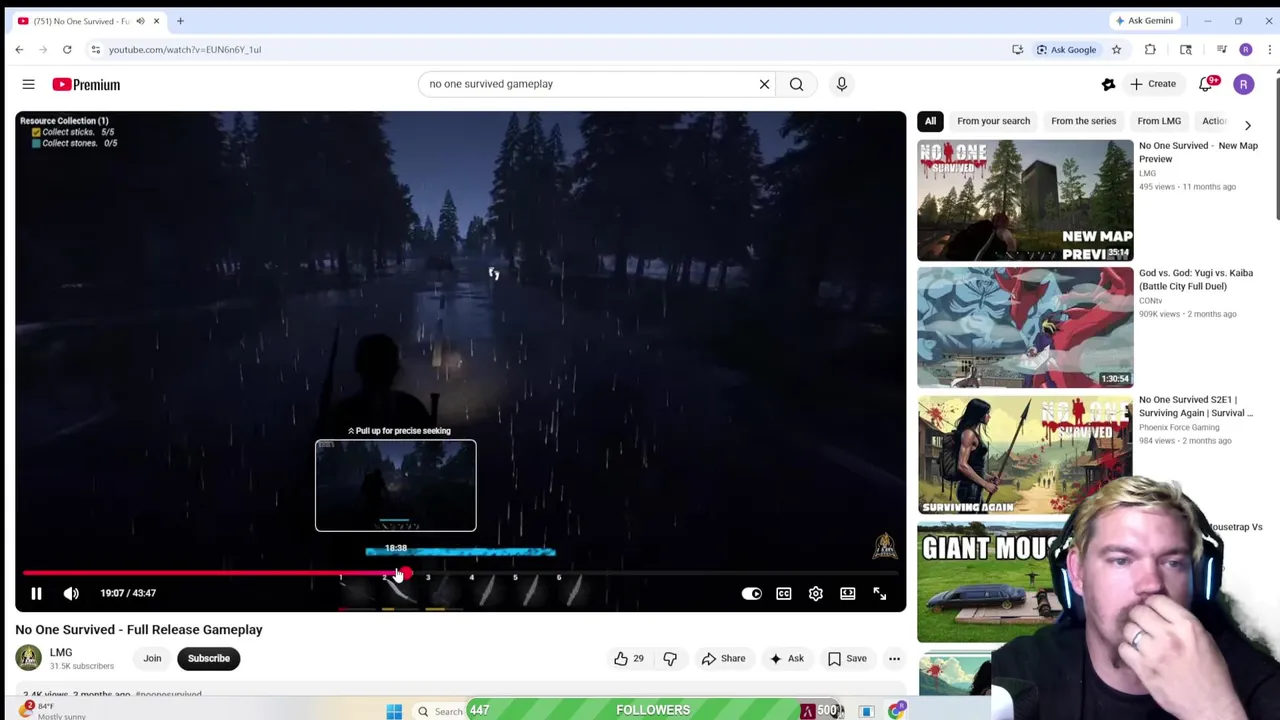Open the tab search icon in the Chrome toolbar

click(x=1186, y=49)
